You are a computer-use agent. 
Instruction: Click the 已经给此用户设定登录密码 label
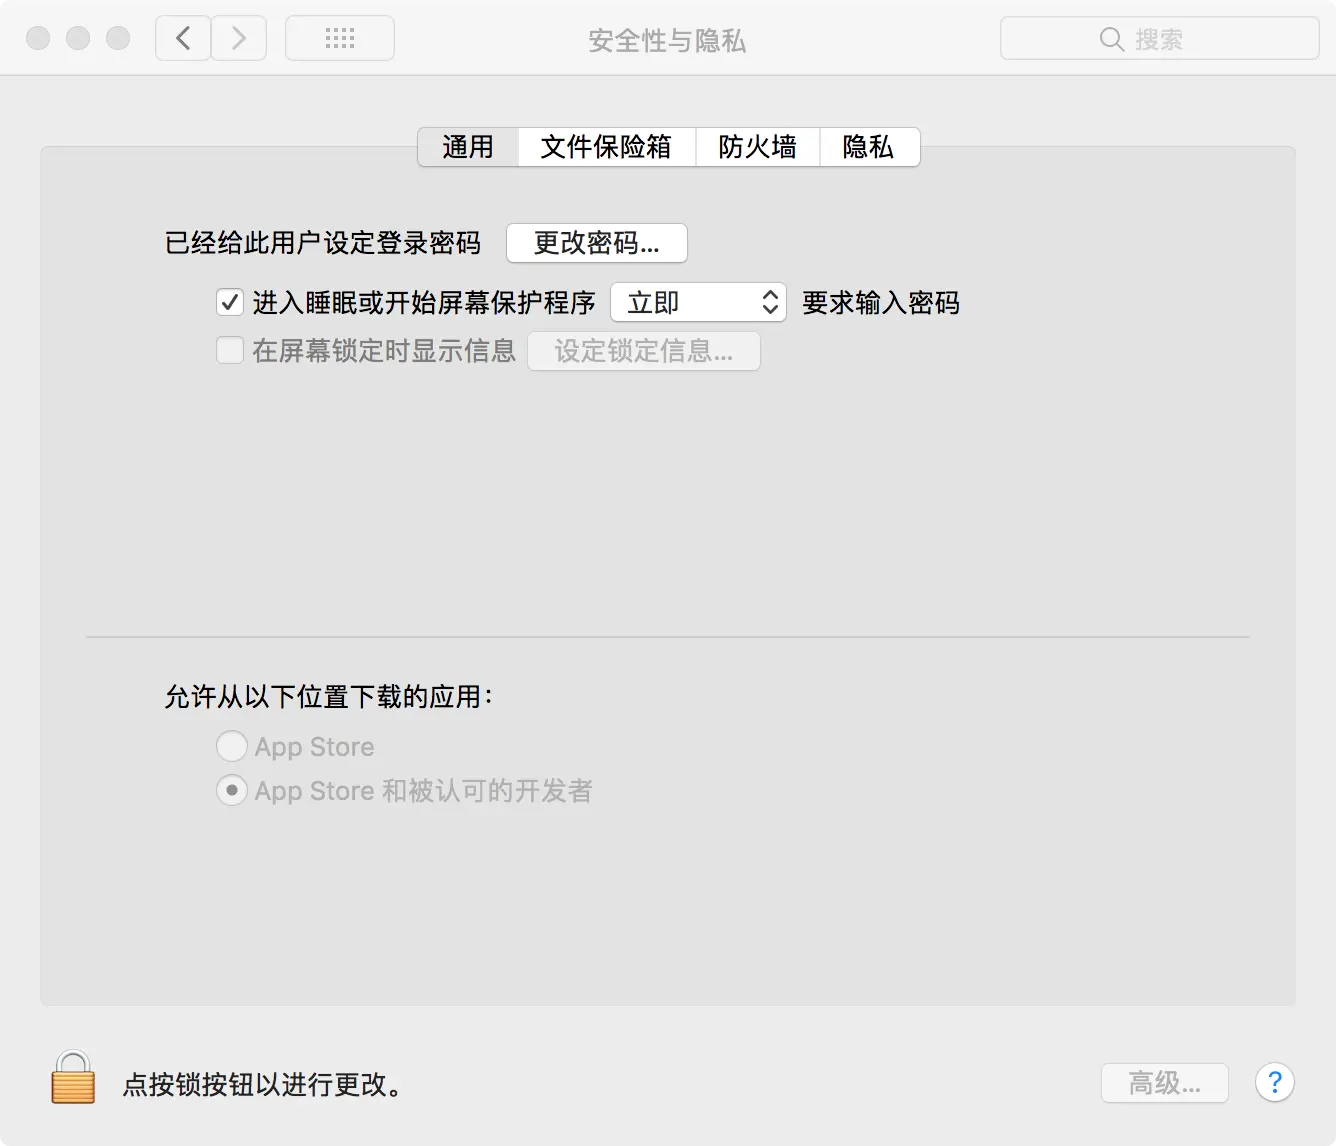point(323,243)
